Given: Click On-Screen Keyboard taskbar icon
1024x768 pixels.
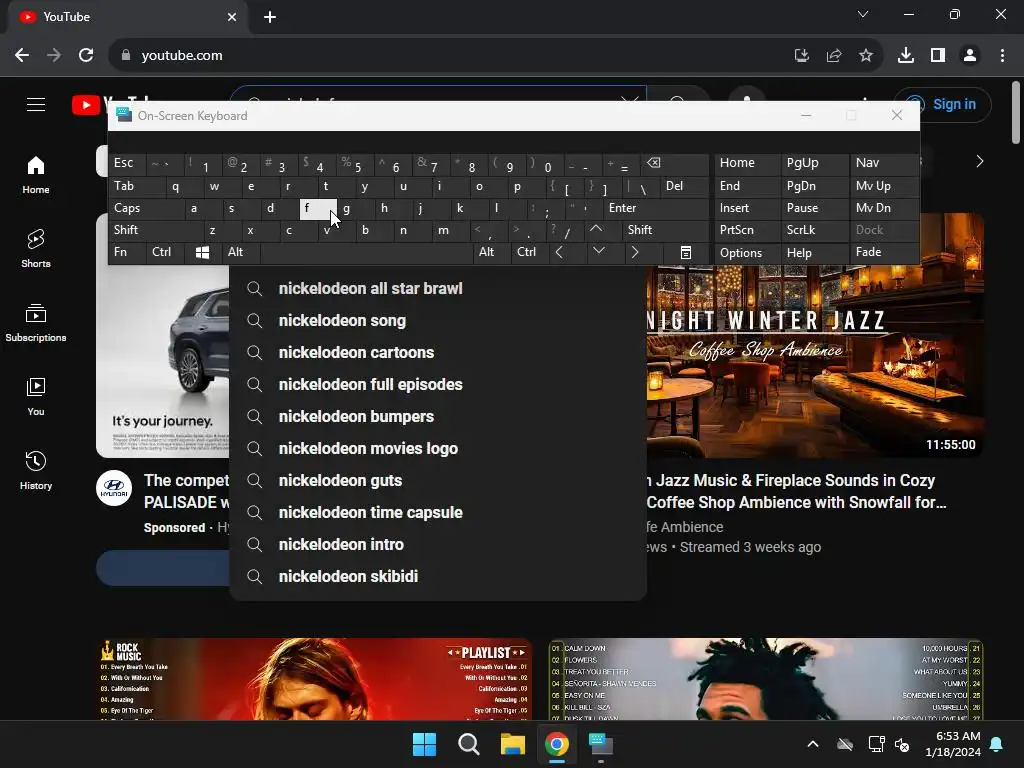Looking at the screenshot, I should pos(601,744).
